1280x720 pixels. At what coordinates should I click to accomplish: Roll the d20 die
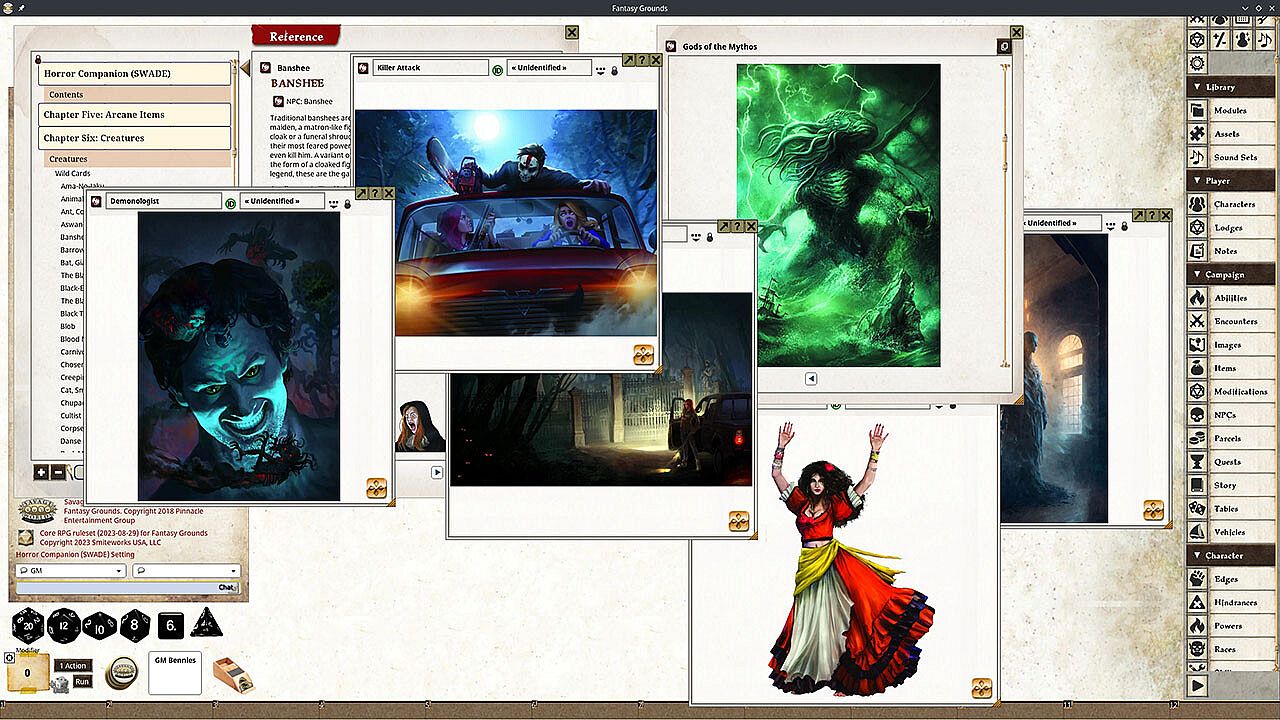tap(27, 626)
